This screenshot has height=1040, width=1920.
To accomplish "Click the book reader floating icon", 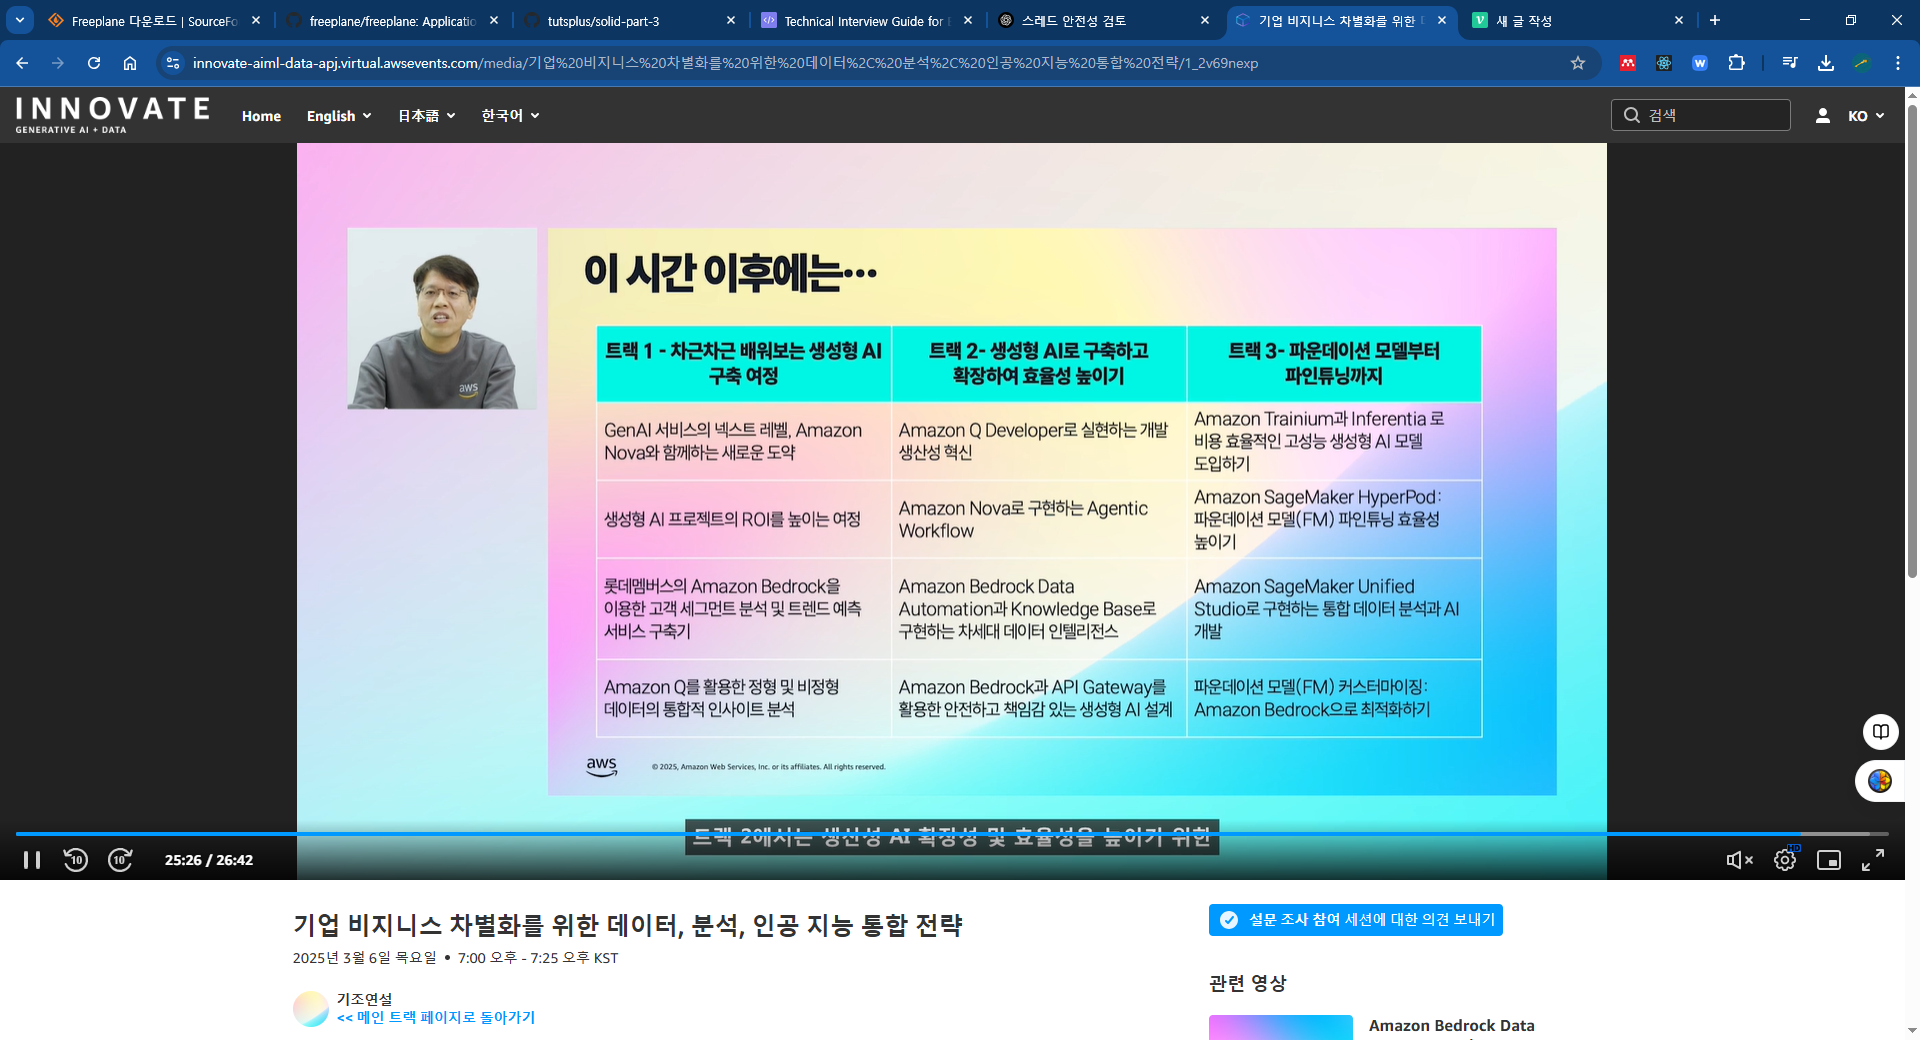I will pyautogui.click(x=1881, y=731).
